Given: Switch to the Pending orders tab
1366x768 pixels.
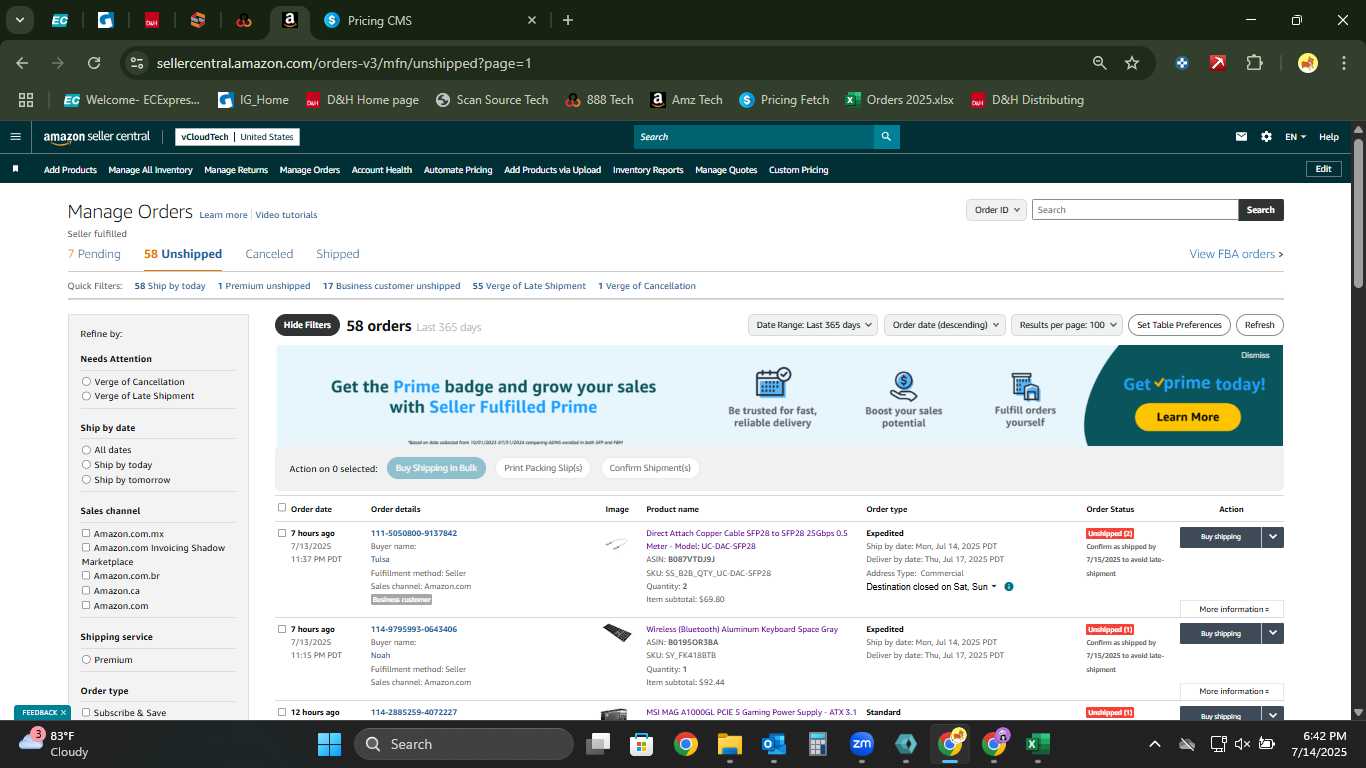Looking at the screenshot, I should (x=94, y=254).
